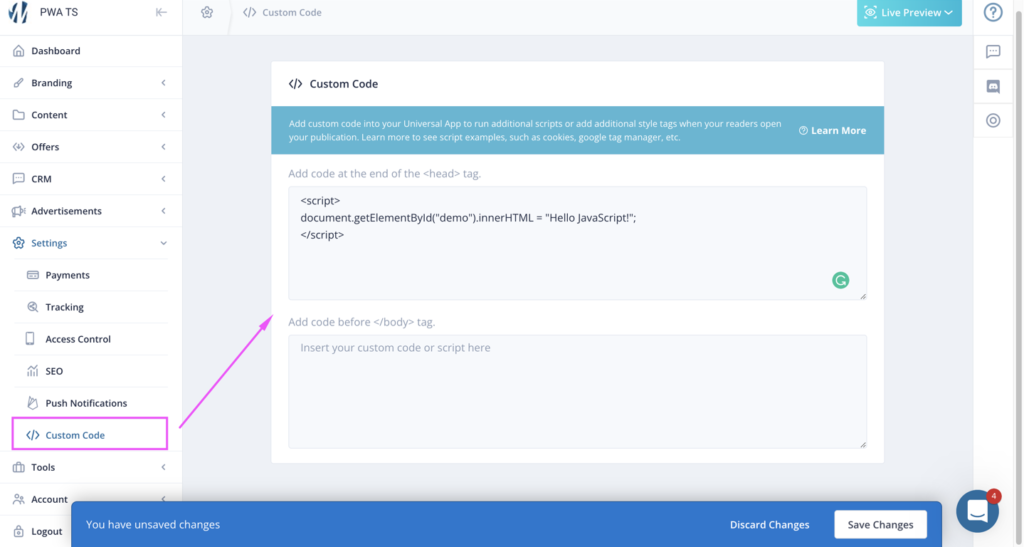Click the Custom Code panel heading
The image size is (1024, 547).
coord(344,84)
